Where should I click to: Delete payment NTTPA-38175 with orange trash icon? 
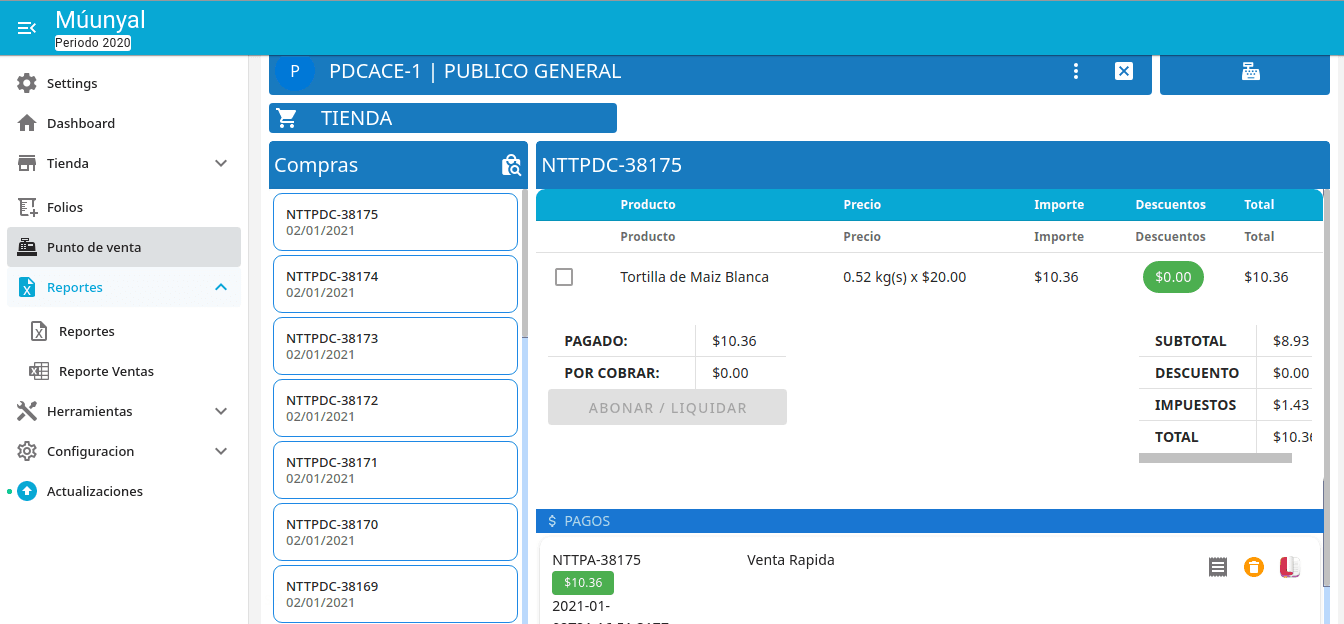pos(1253,567)
